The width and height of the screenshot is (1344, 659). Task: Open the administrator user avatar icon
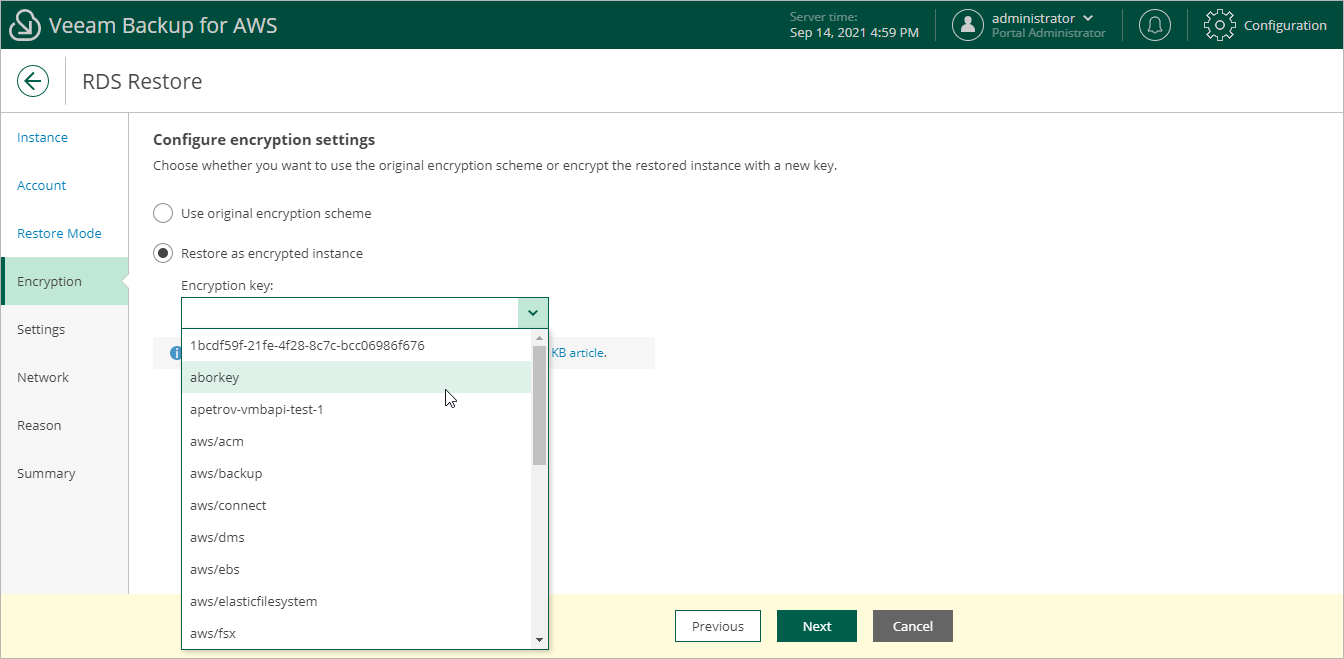[x=967, y=25]
